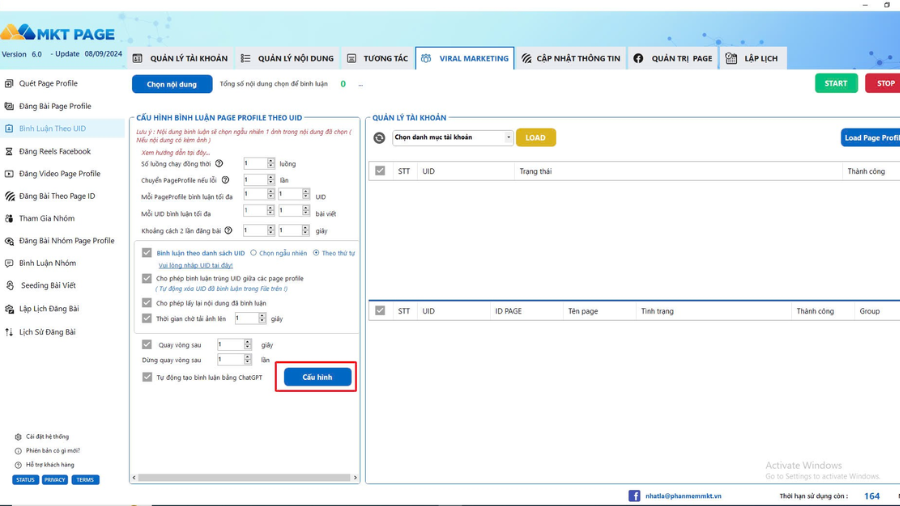Click the Seeding Bài Viết icon
The height and width of the screenshot is (506, 900).
pos(10,285)
